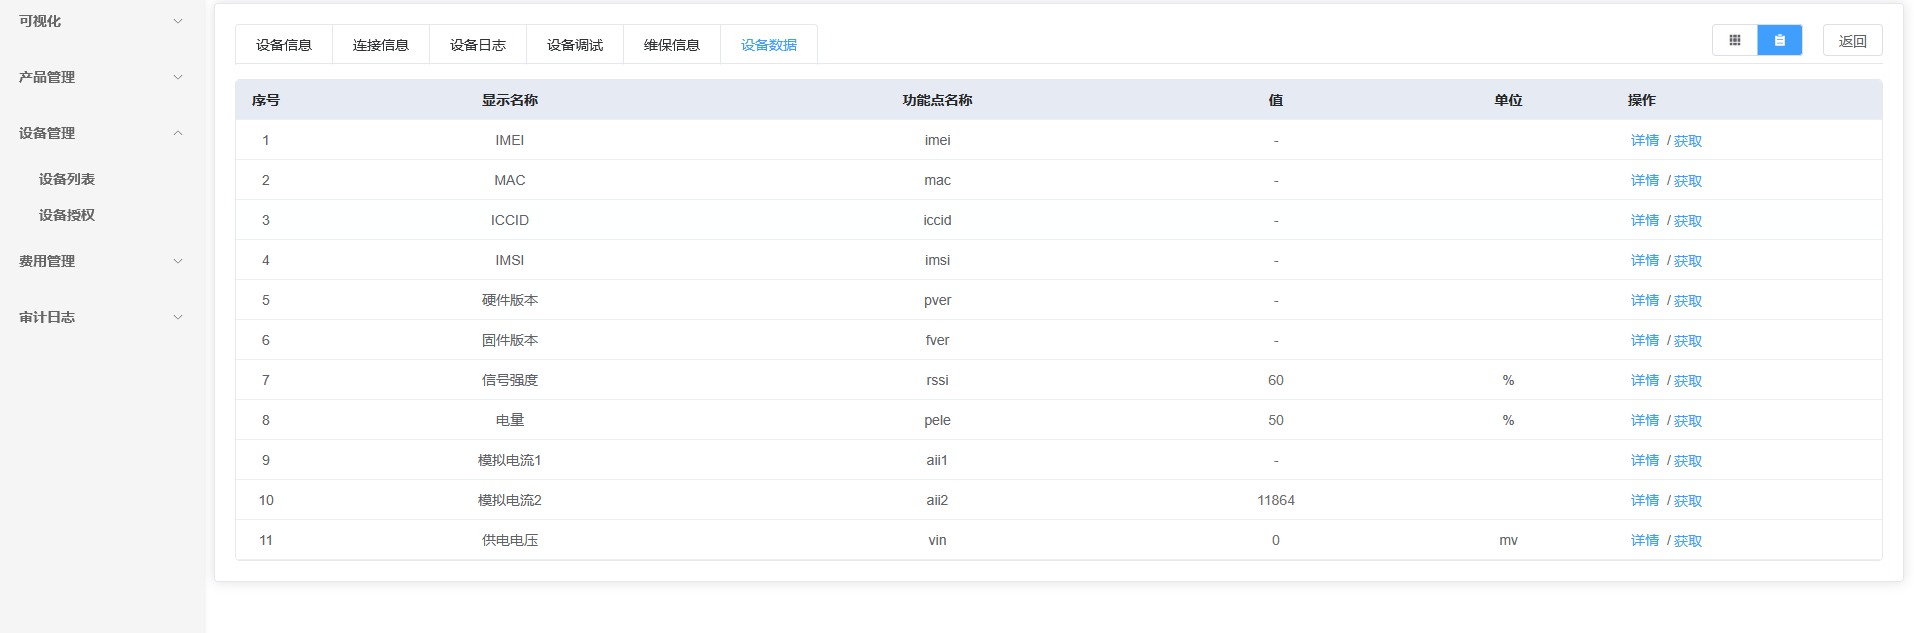Collapse the 设备管理 sidebar menu
The image size is (1914, 633).
tap(102, 133)
